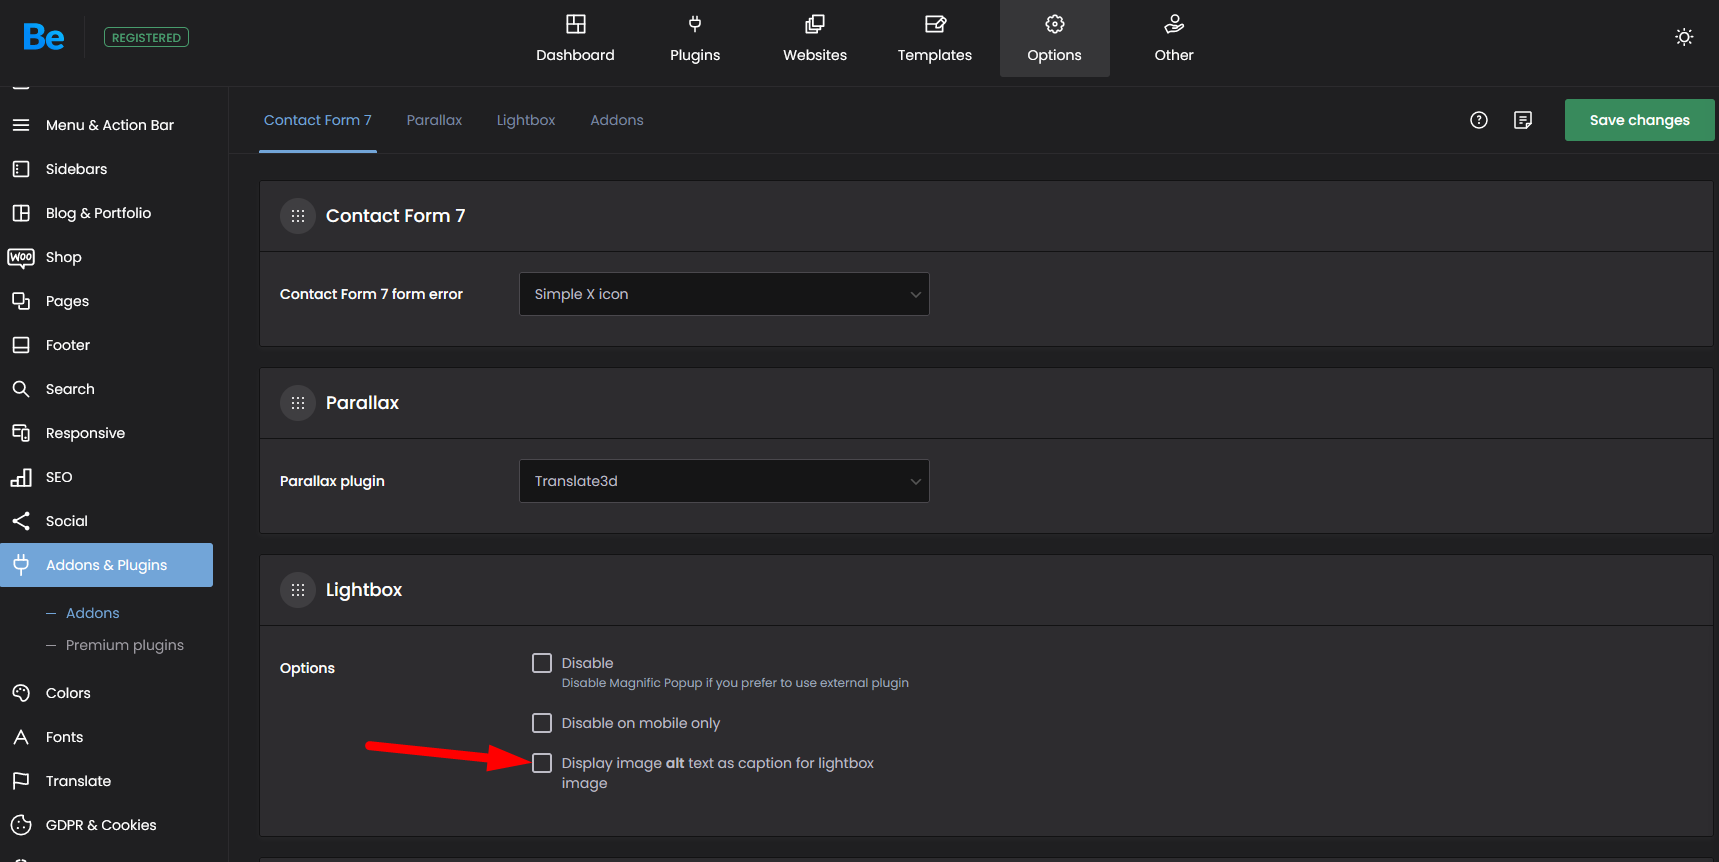1719x862 pixels.
Task: Click Save changes button
Action: [1640, 120]
